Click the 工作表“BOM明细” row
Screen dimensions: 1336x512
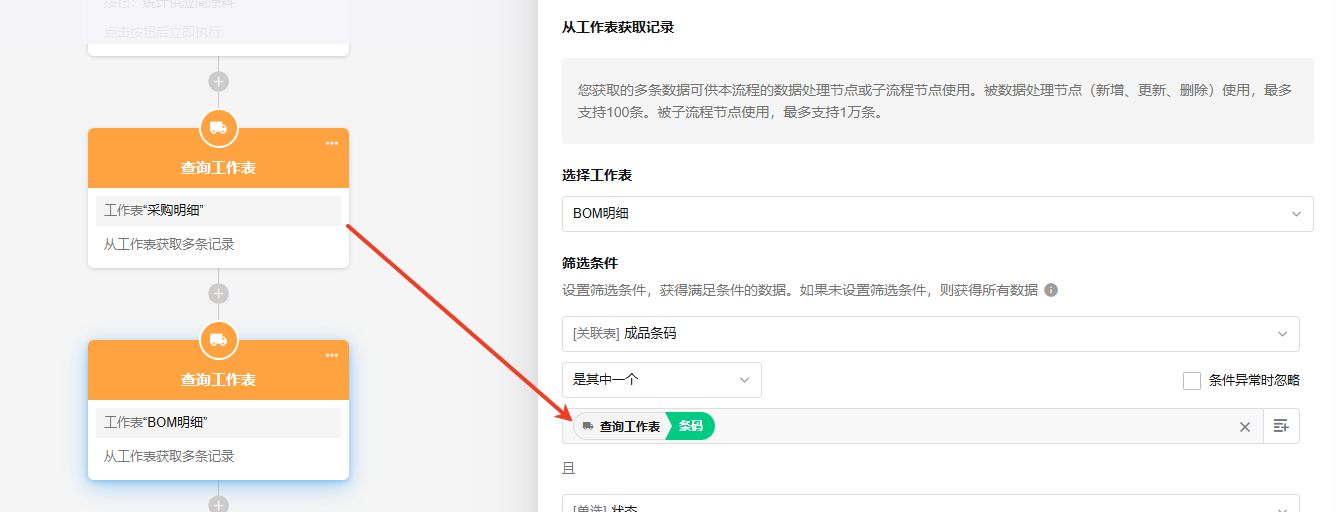(x=218, y=423)
